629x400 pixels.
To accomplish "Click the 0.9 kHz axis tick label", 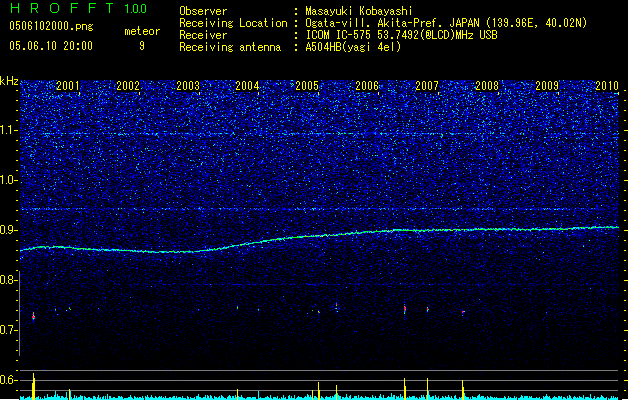I will point(9,230).
